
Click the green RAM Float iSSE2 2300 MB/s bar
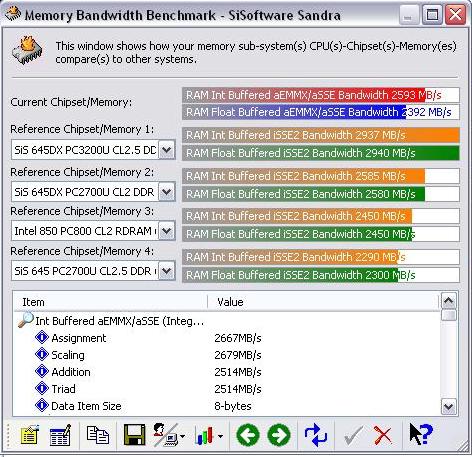[321, 275]
